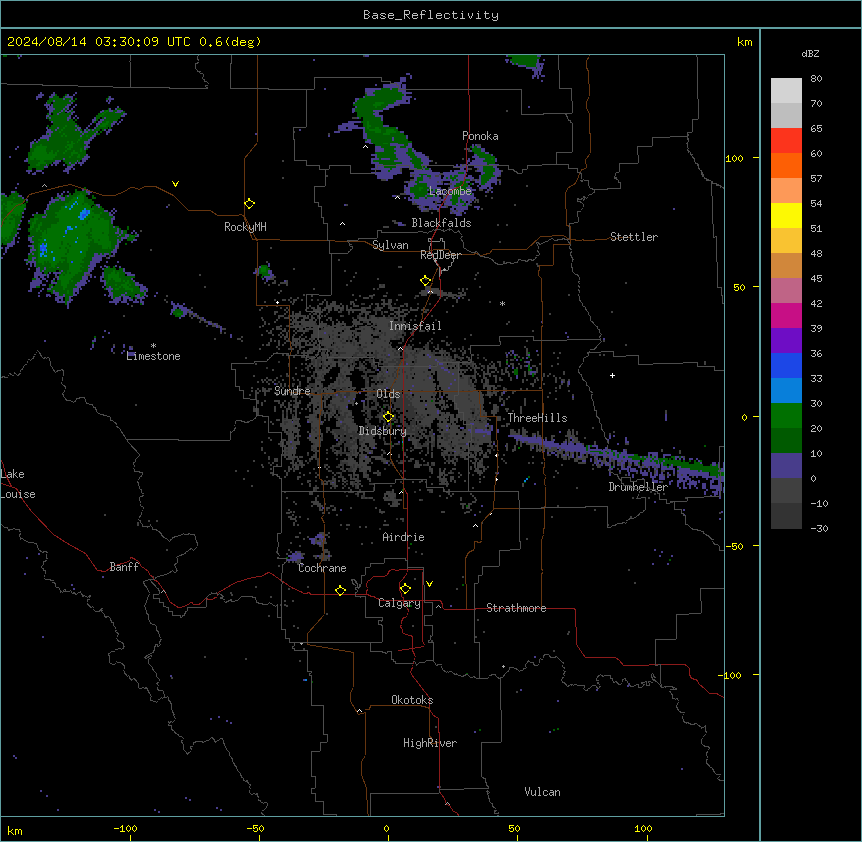
Task: Click the -30 value in the dBZ legend
Action: 819,528
